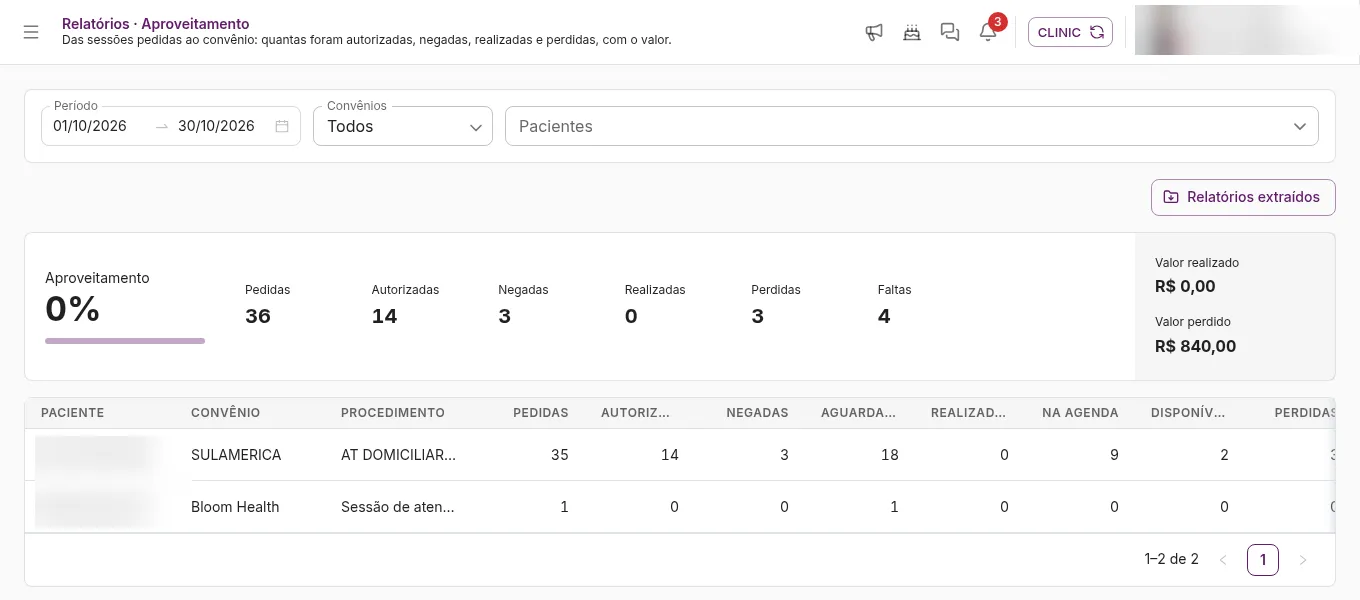Image resolution: width=1360 pixels, height=600 pixels.
Task: Click the CLINIC switch button
Action: pyautogui.click(x=1070, y=32)
